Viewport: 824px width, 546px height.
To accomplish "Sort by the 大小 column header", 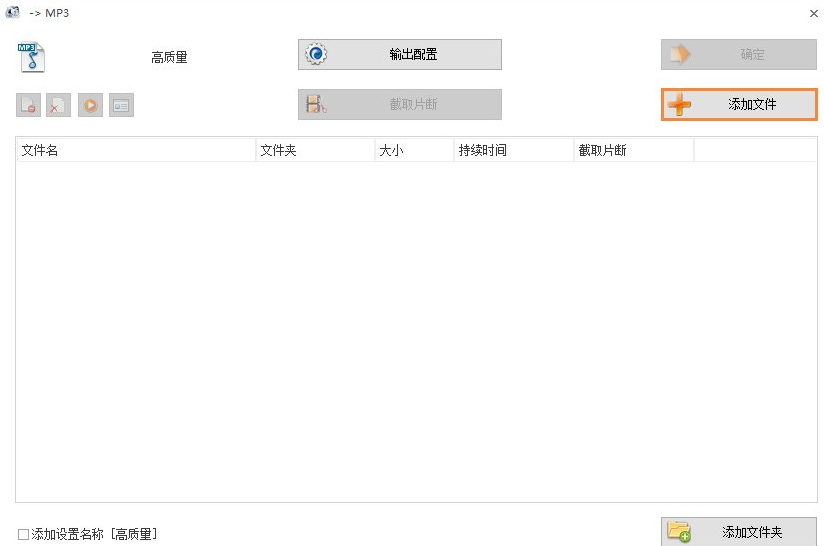I will [x=414, y=150].
